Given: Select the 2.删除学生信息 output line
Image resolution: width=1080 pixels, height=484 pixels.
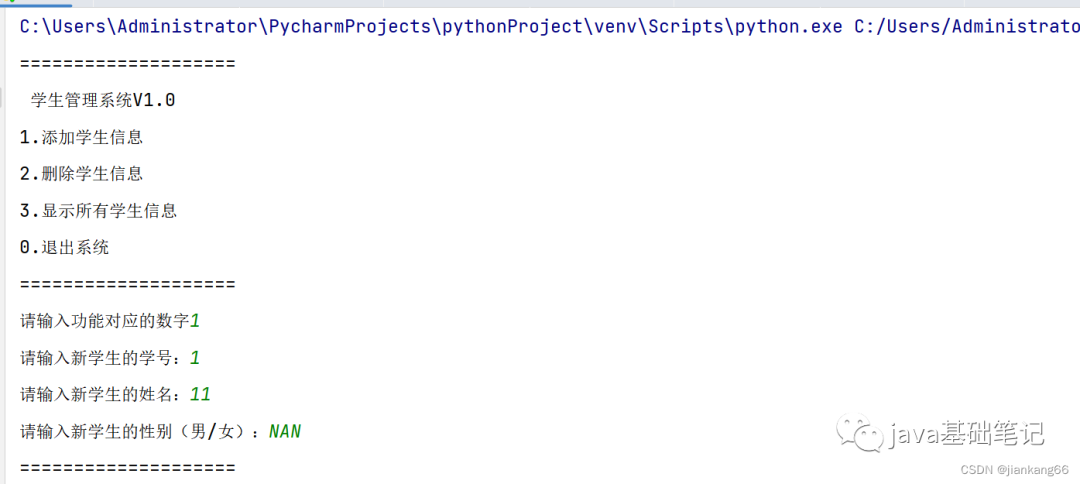Looking at the screenshot, I should pyautogui.click(x=81, y=173).
